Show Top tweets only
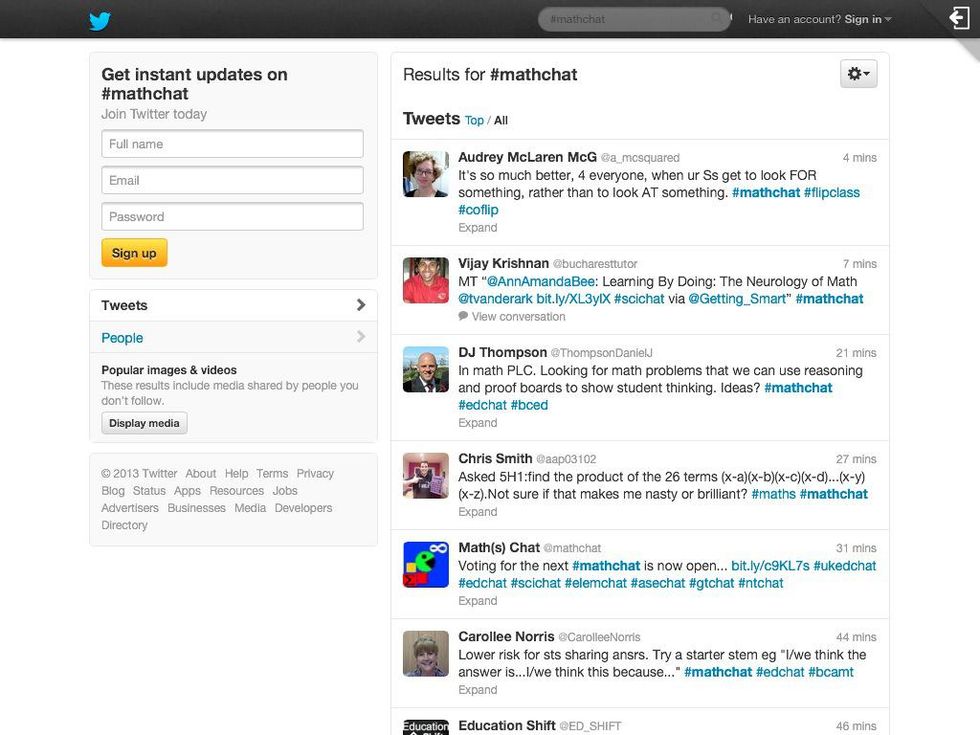 coord(474,120)
